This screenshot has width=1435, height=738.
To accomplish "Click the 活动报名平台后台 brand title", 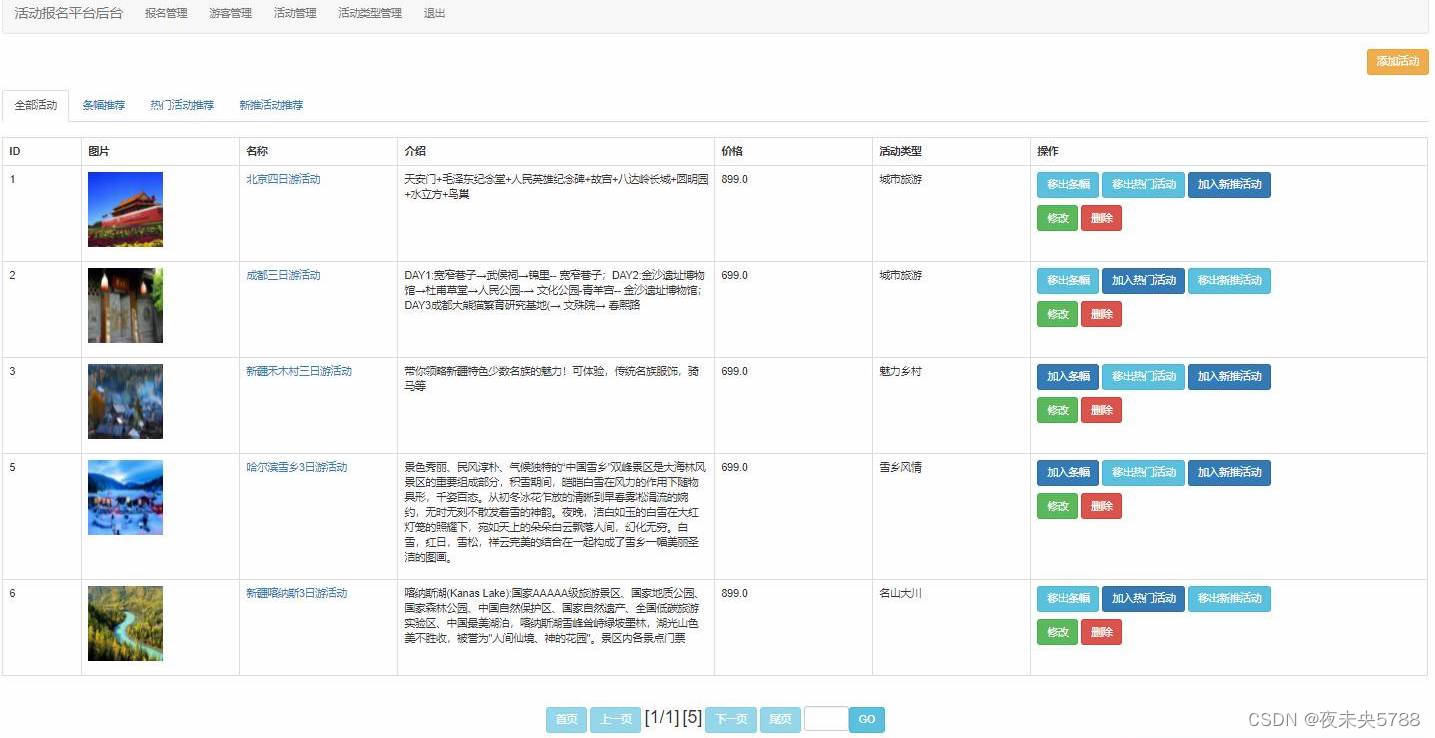I will pos(69,14).
